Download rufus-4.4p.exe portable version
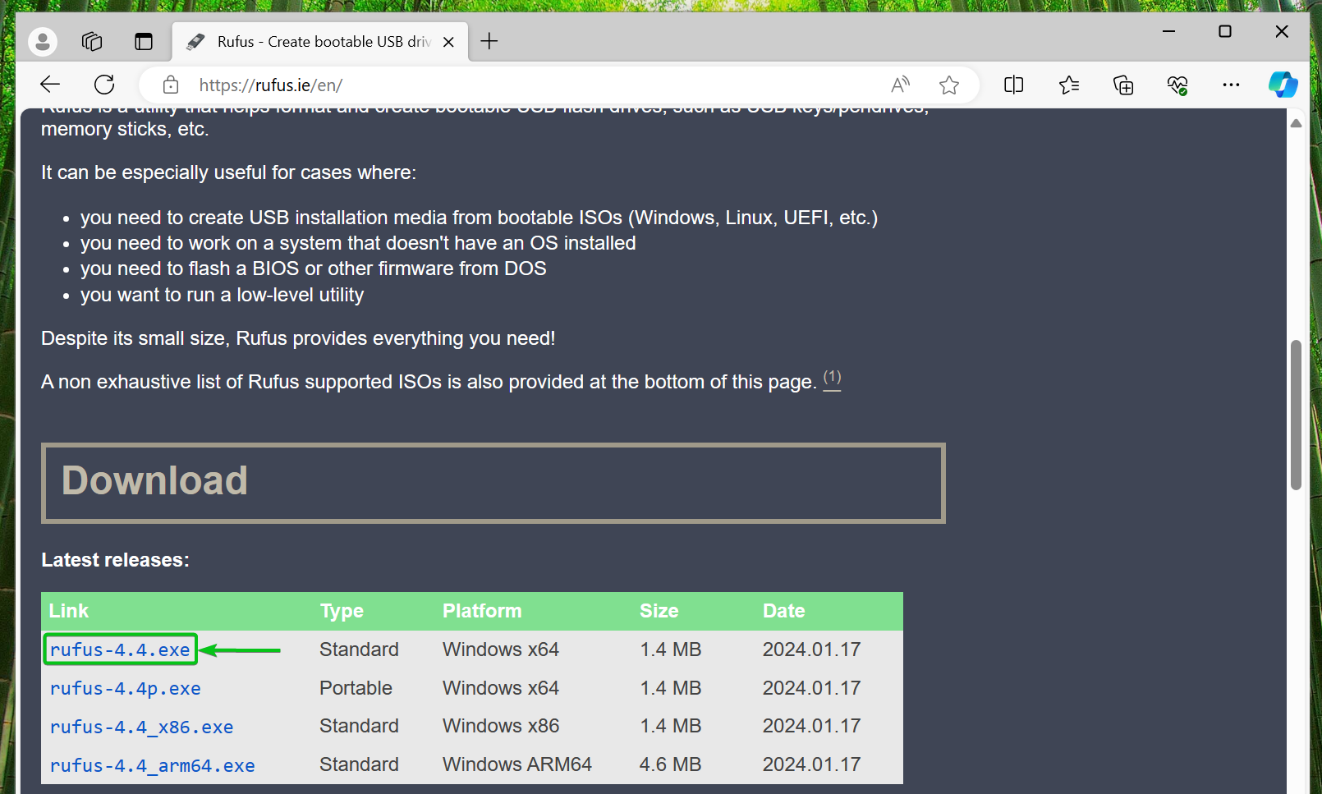Image resolution: width=1322 pixels, height=794 pixels. pyautogui.click(x=125, y=689)
